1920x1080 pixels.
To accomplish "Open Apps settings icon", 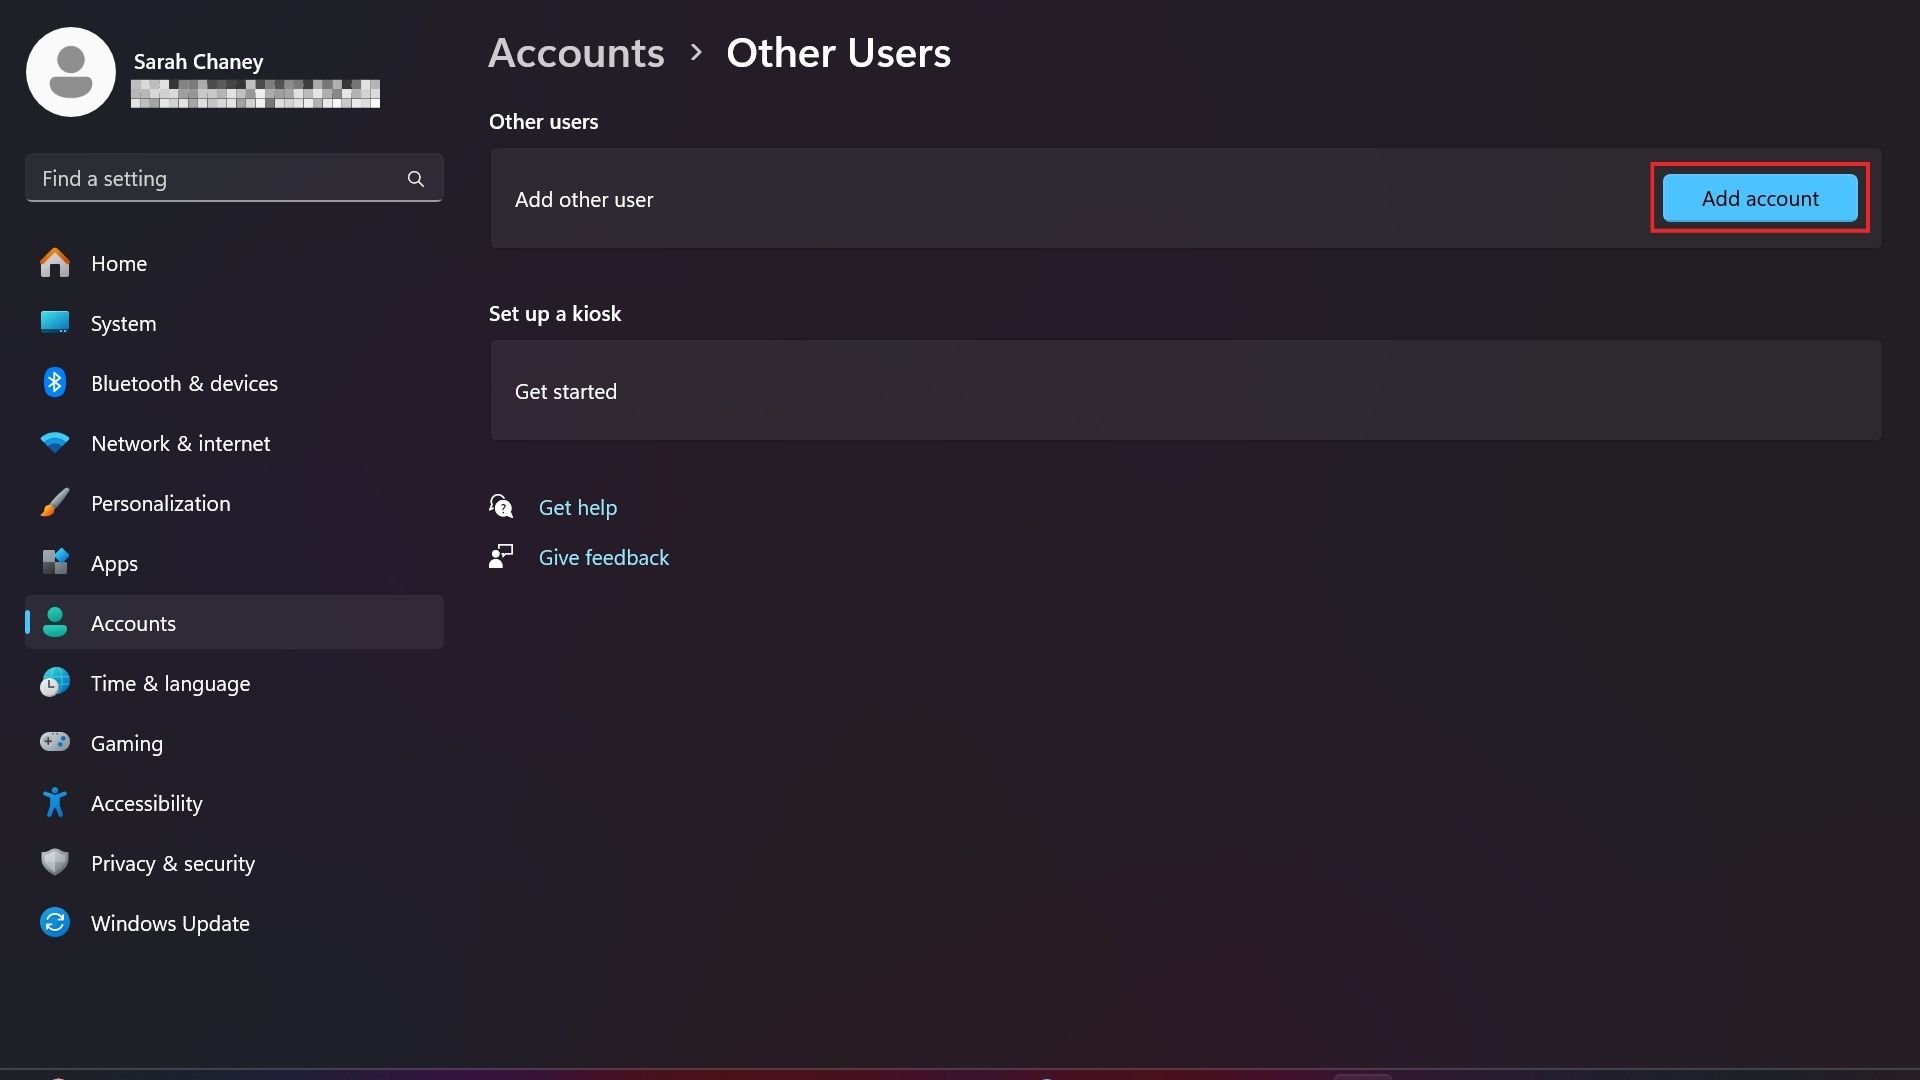I will [x=54, y=562].
